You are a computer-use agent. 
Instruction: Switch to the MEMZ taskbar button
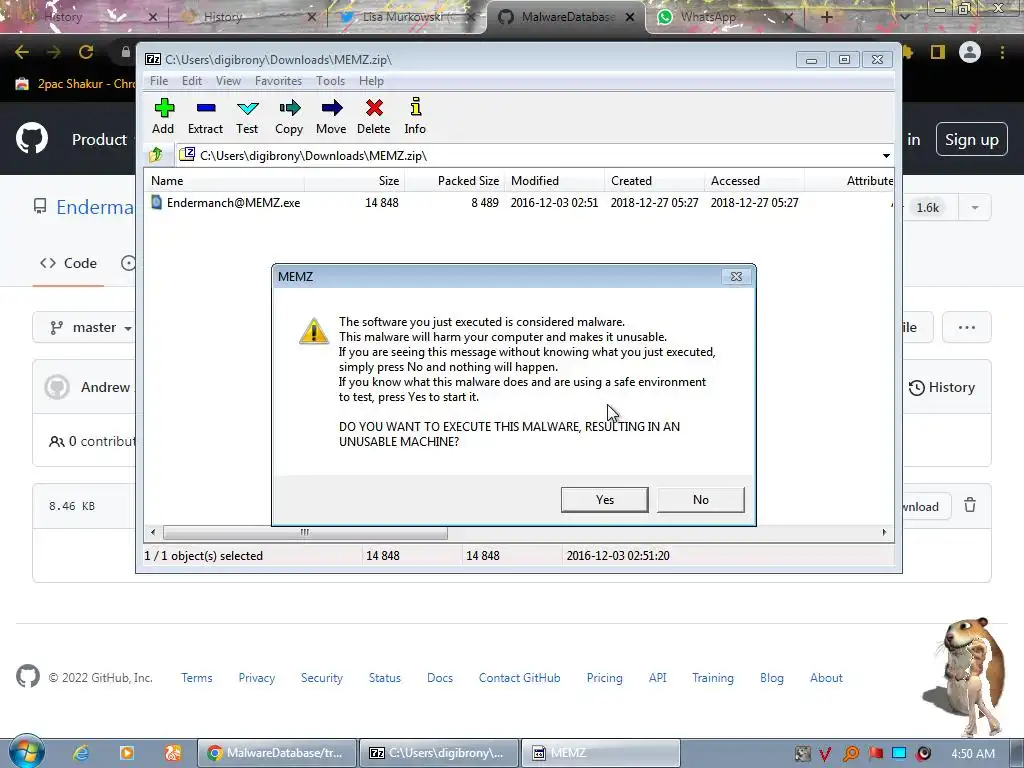(600, 753)
